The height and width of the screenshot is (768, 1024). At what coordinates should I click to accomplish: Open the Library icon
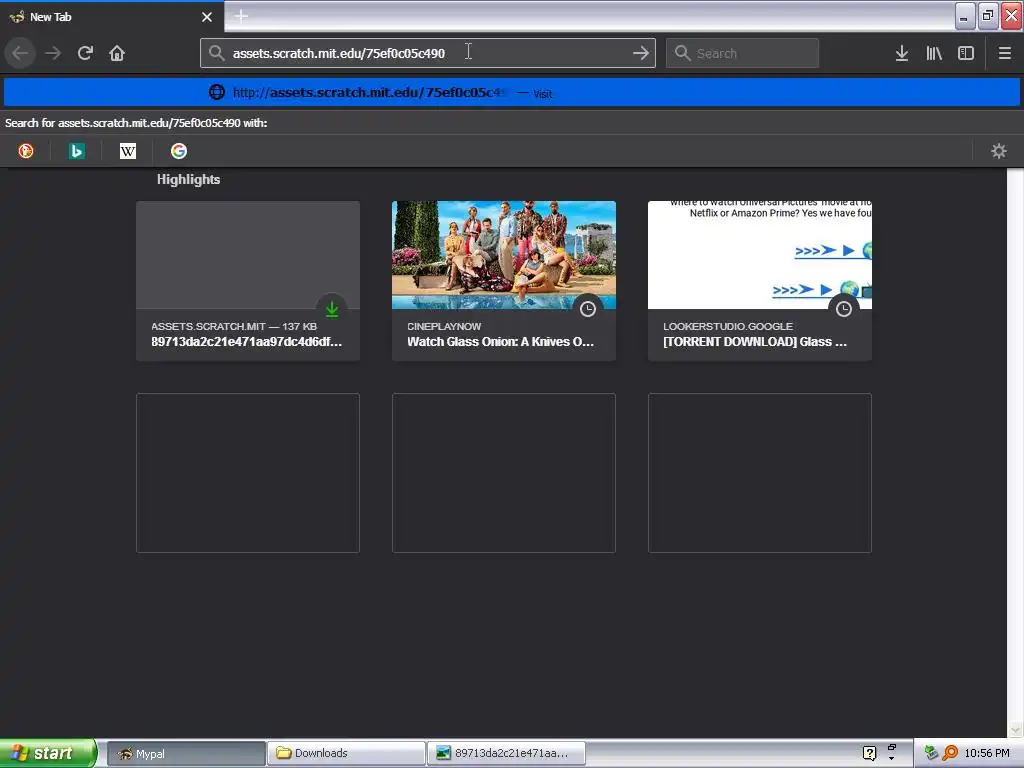[x=934, y=53]
